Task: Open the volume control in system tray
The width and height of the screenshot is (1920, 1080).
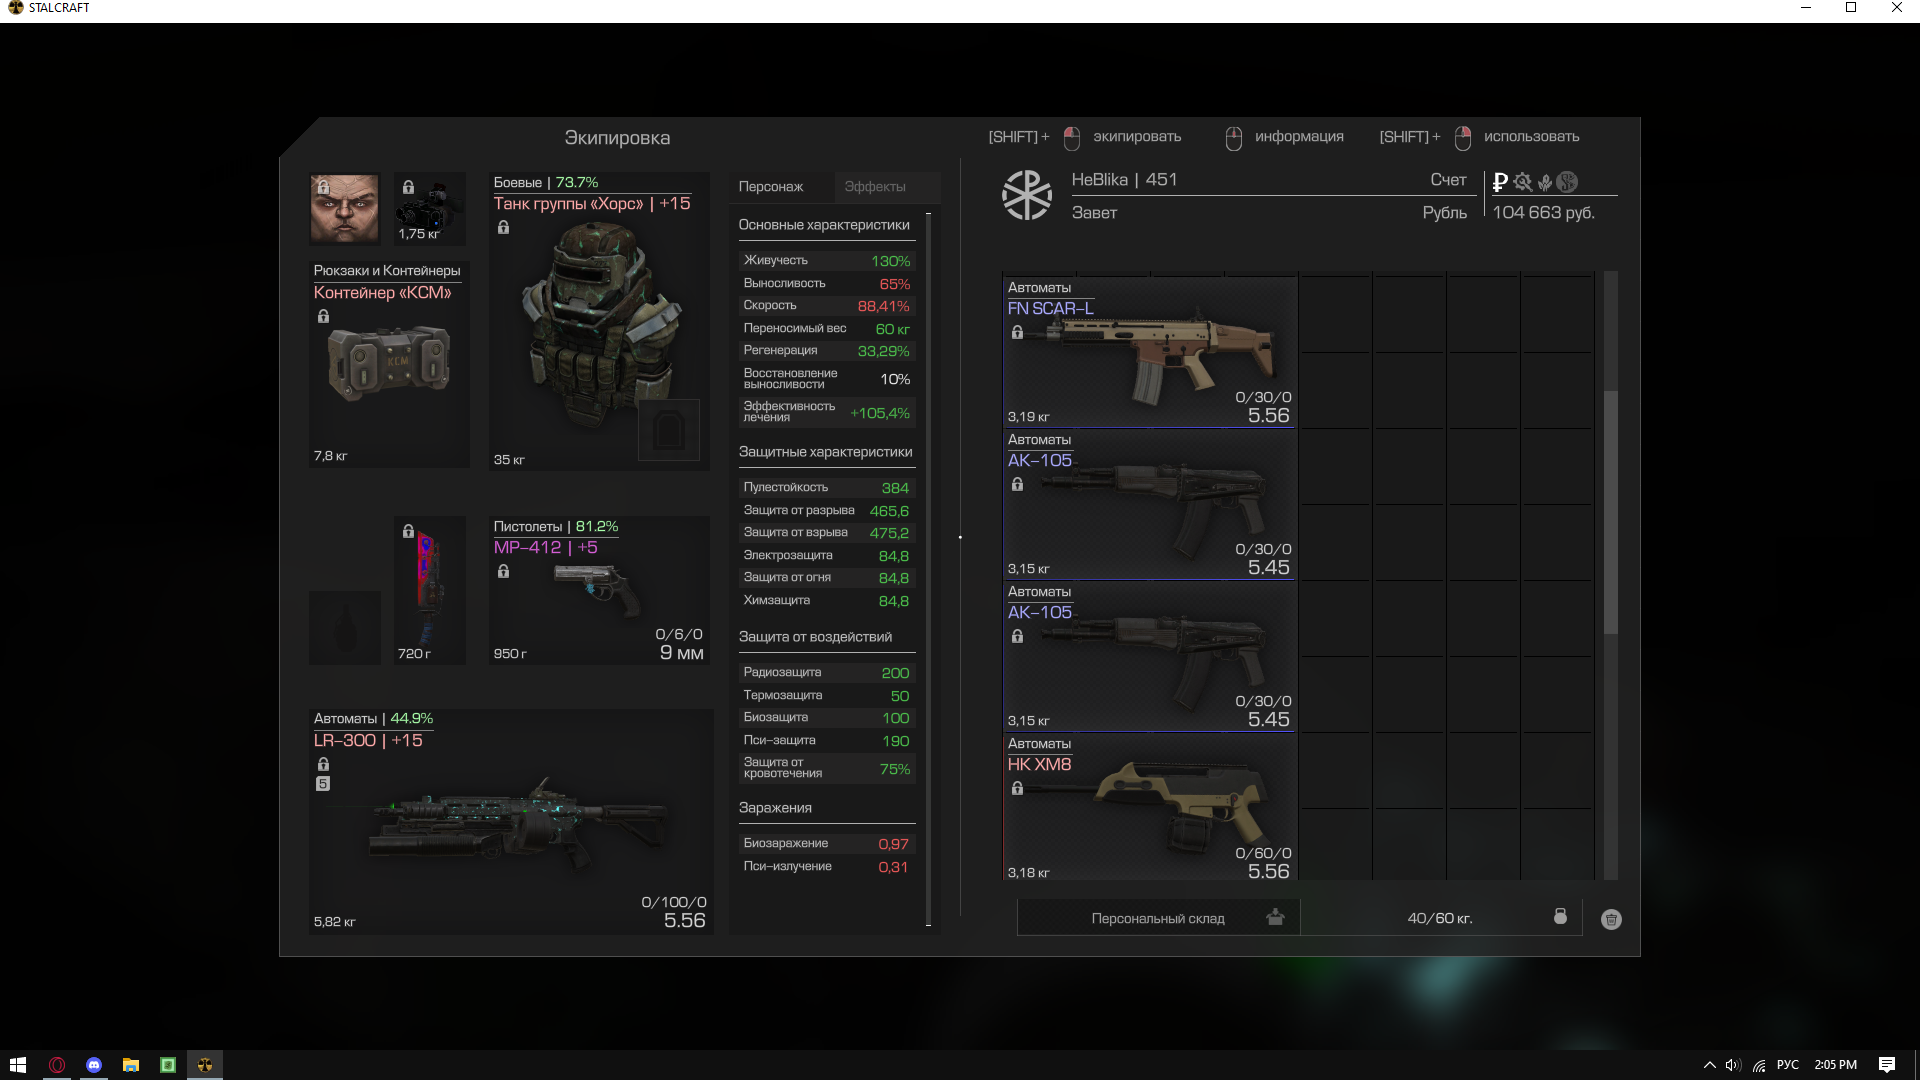Action: click(1733, 1065)
